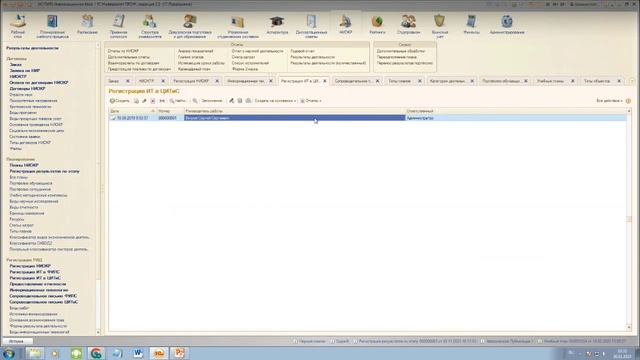Open the Отчеты dropdown in list toolbar
The height and width of the screenshot is (360, 640).
[311, 101]
